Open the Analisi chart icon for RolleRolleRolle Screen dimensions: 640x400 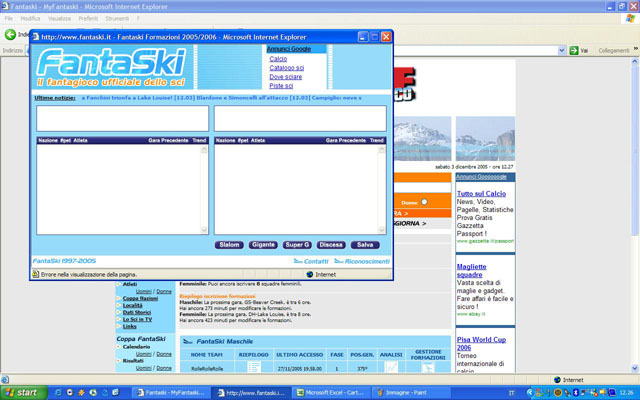391,367
